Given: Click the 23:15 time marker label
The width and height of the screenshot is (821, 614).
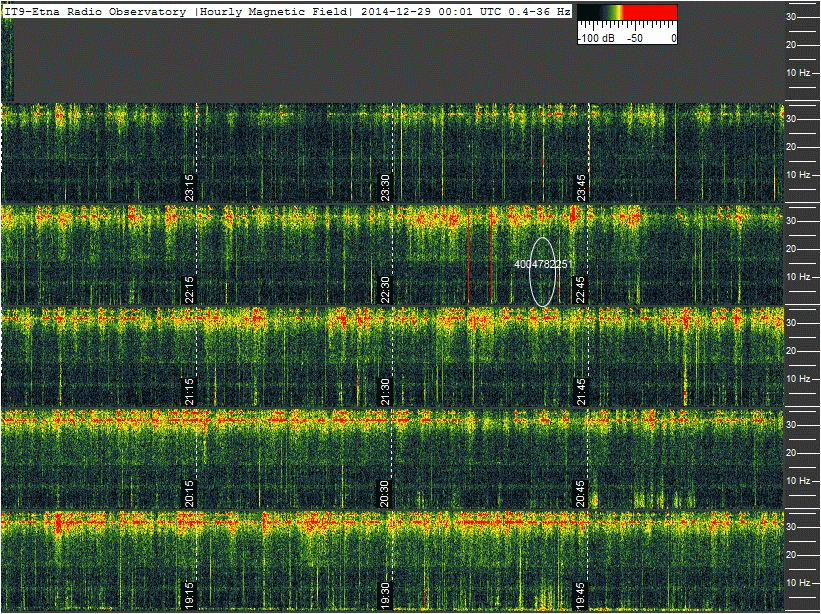Looking at the screenshot, I should pyautogui.click(x=189, y=186).
